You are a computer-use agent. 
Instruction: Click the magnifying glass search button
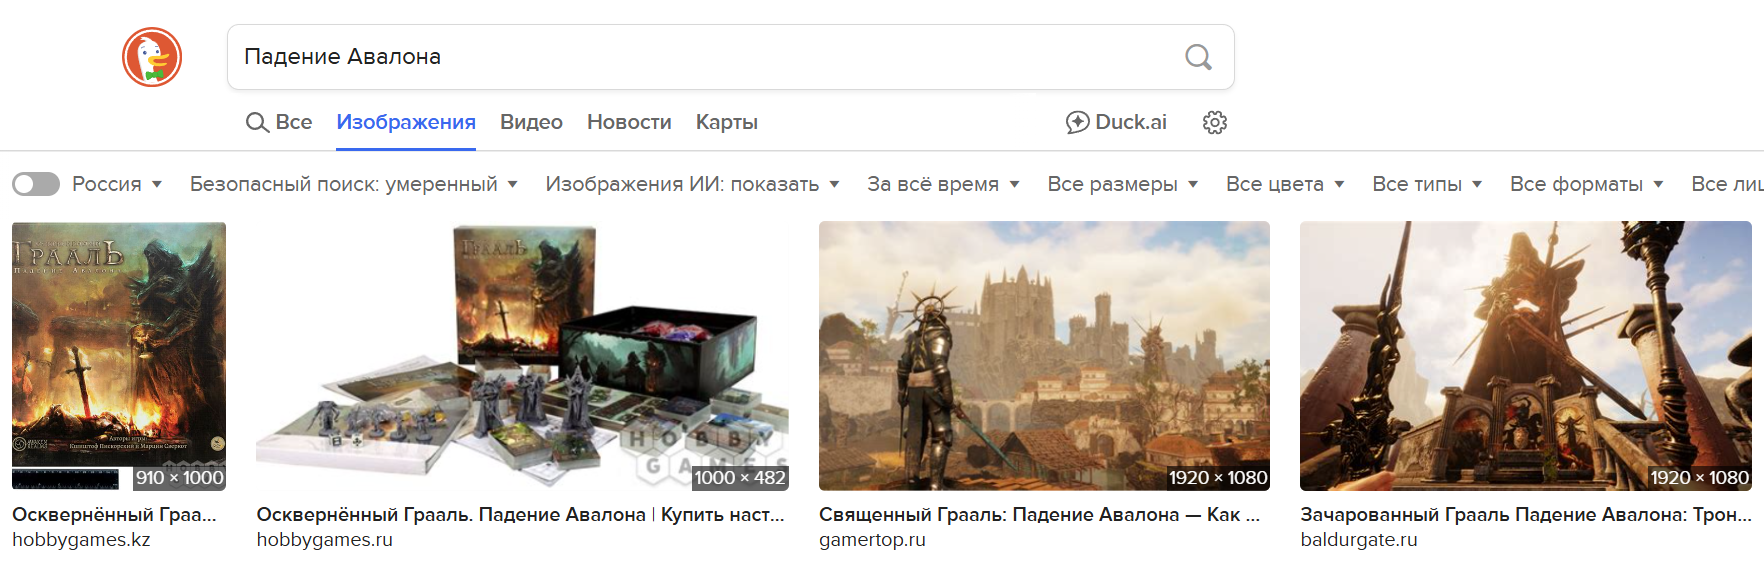click(x=1198, y=57)
